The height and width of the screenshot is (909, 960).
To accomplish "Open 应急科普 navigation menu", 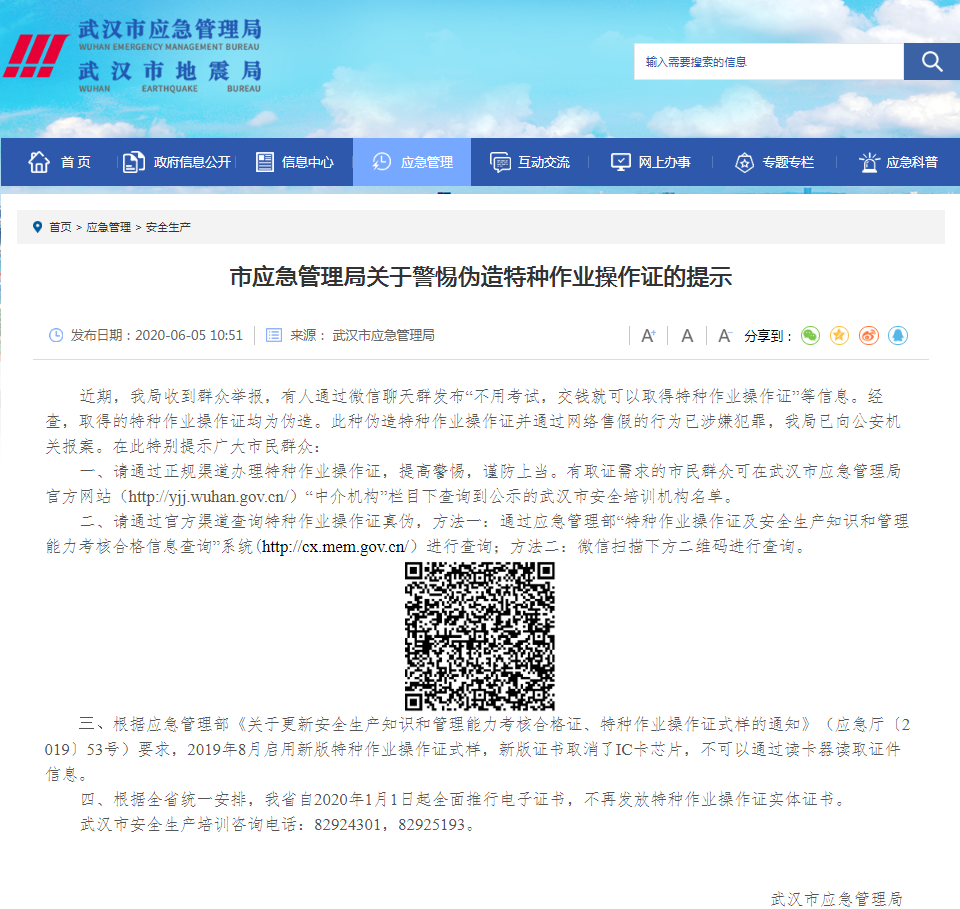I will 898,162.
